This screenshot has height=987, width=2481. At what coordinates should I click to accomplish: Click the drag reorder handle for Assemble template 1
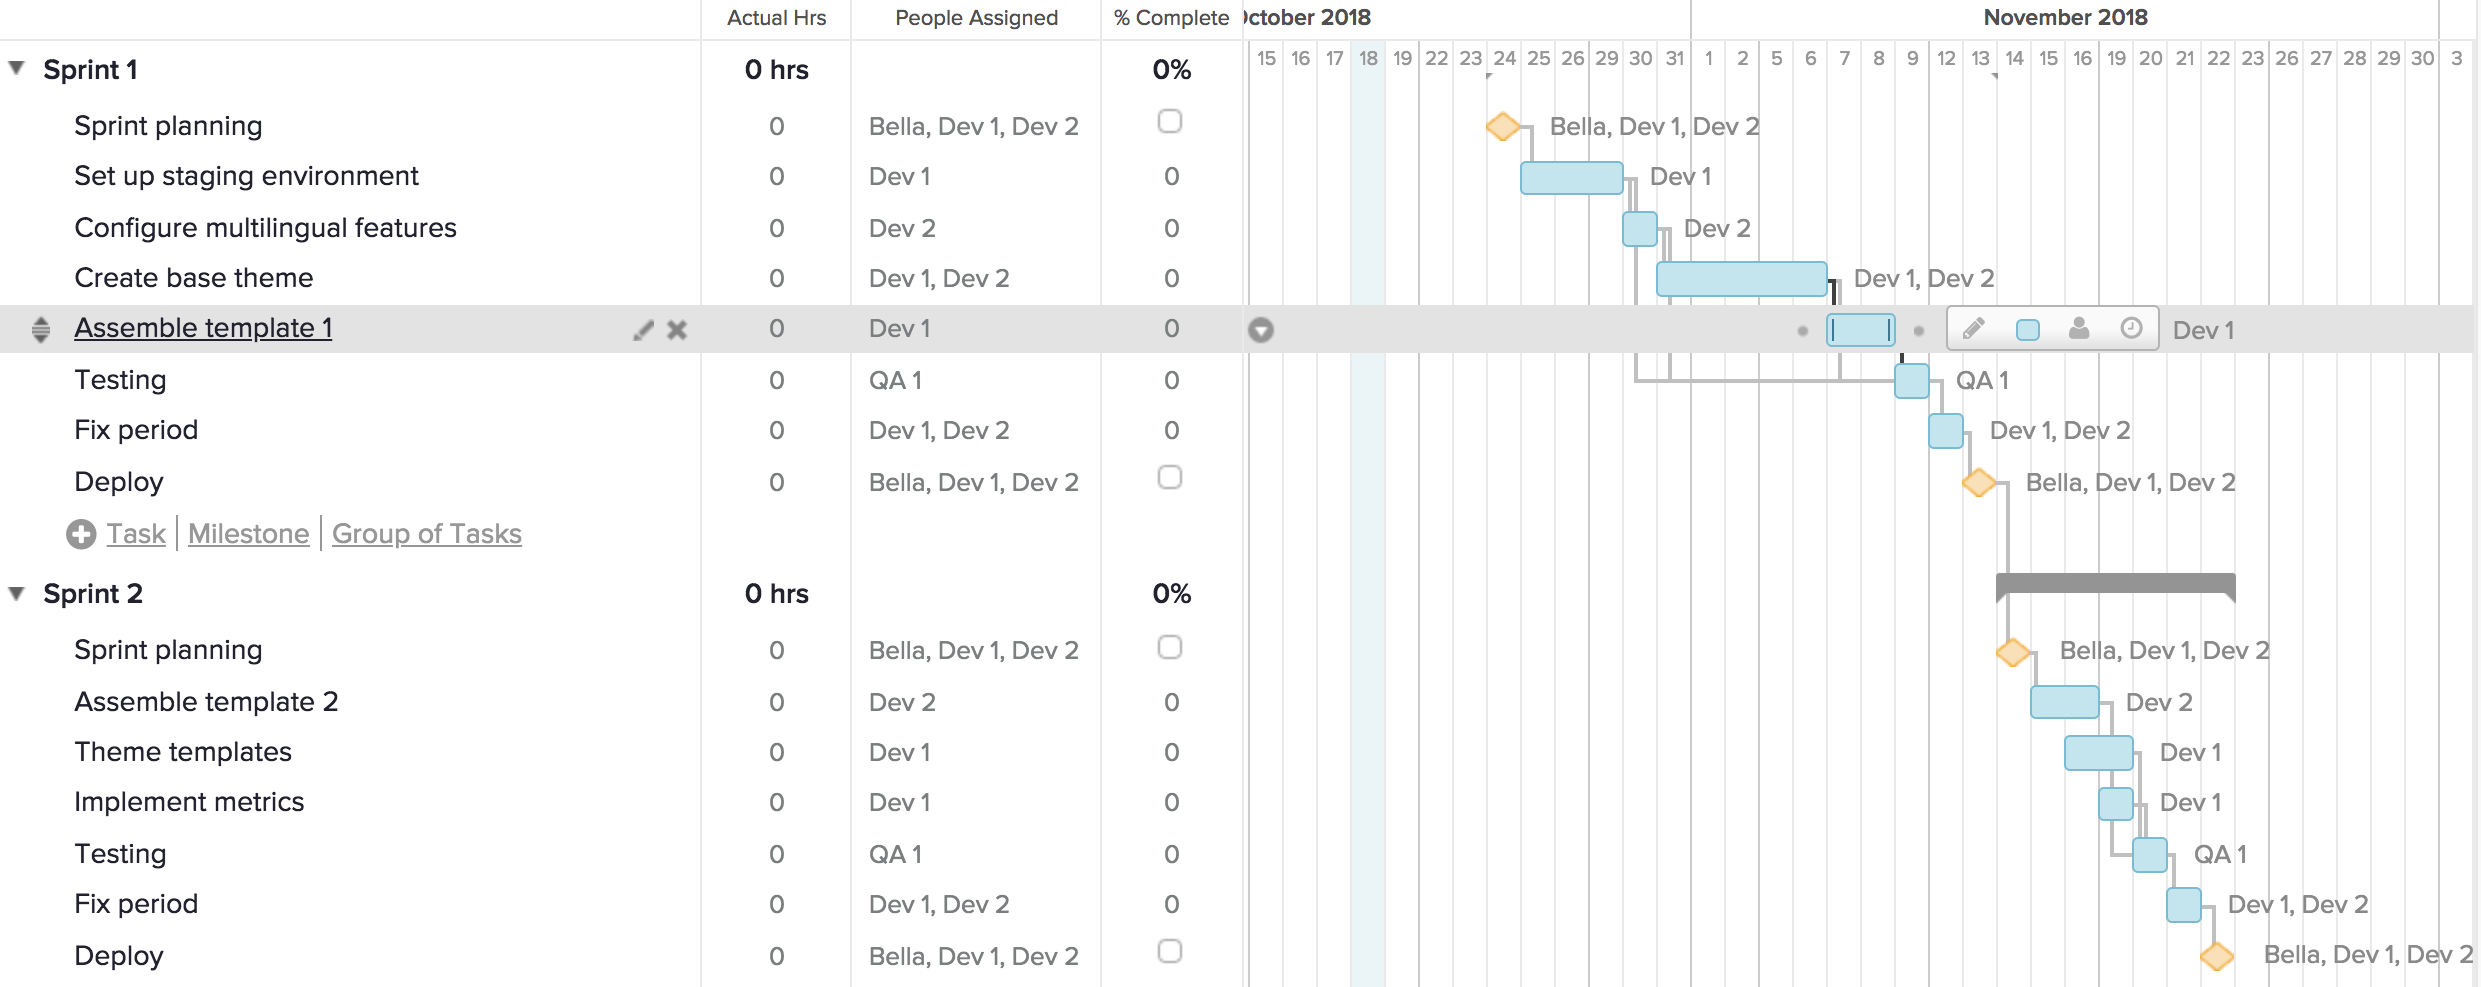40,329
